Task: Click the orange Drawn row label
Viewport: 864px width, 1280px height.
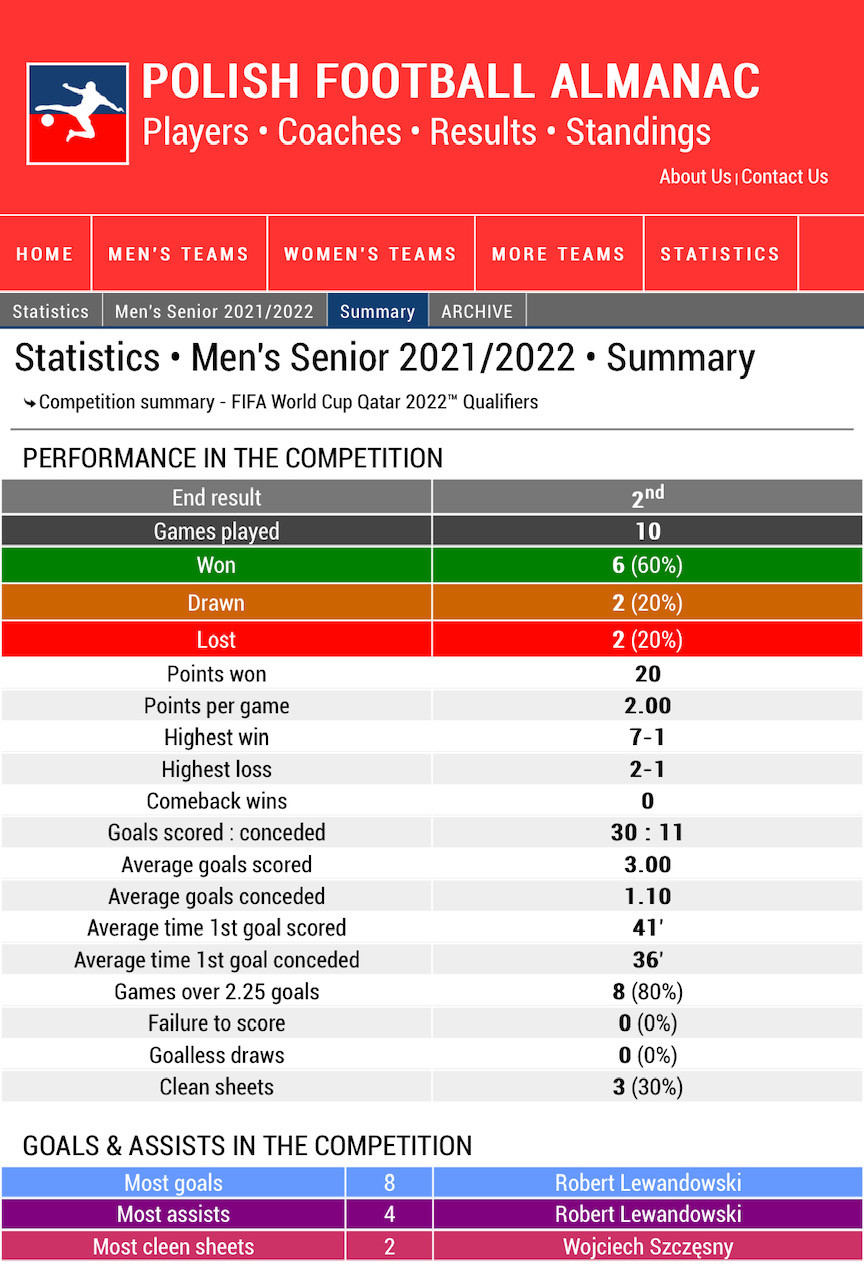Action: click(x=216, y=602)
